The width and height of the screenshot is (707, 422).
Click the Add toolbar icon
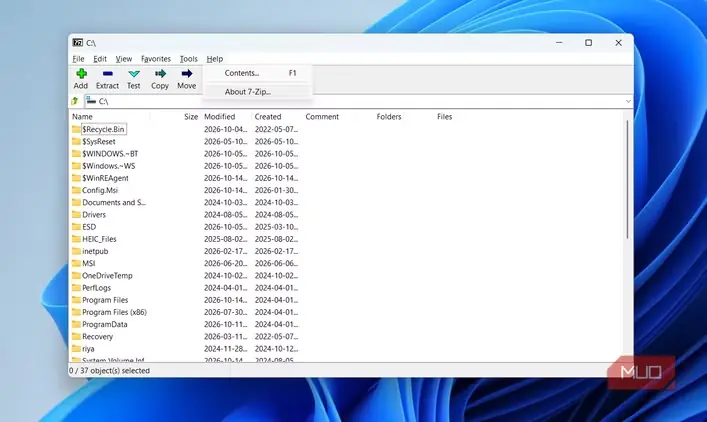[x=81, y=73]
